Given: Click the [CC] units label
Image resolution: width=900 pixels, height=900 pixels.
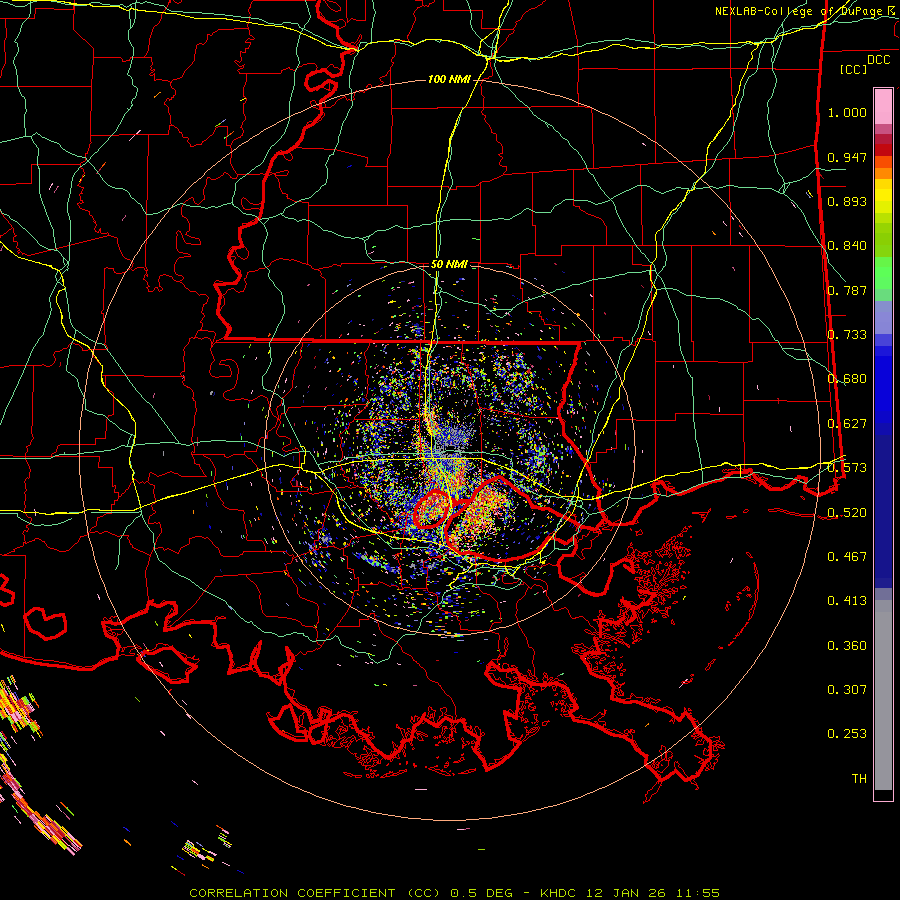Looking at the screenshot, I should click(854, 69).
